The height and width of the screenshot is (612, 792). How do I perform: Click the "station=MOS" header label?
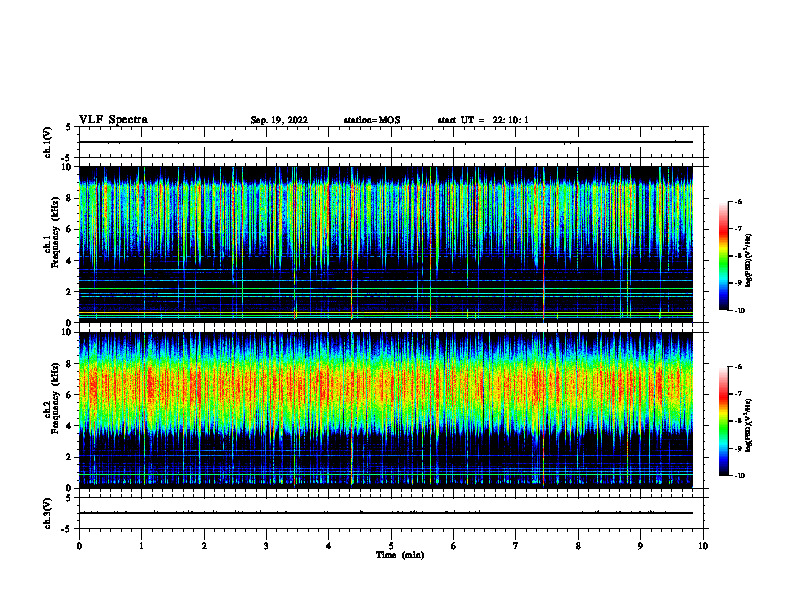372,120
